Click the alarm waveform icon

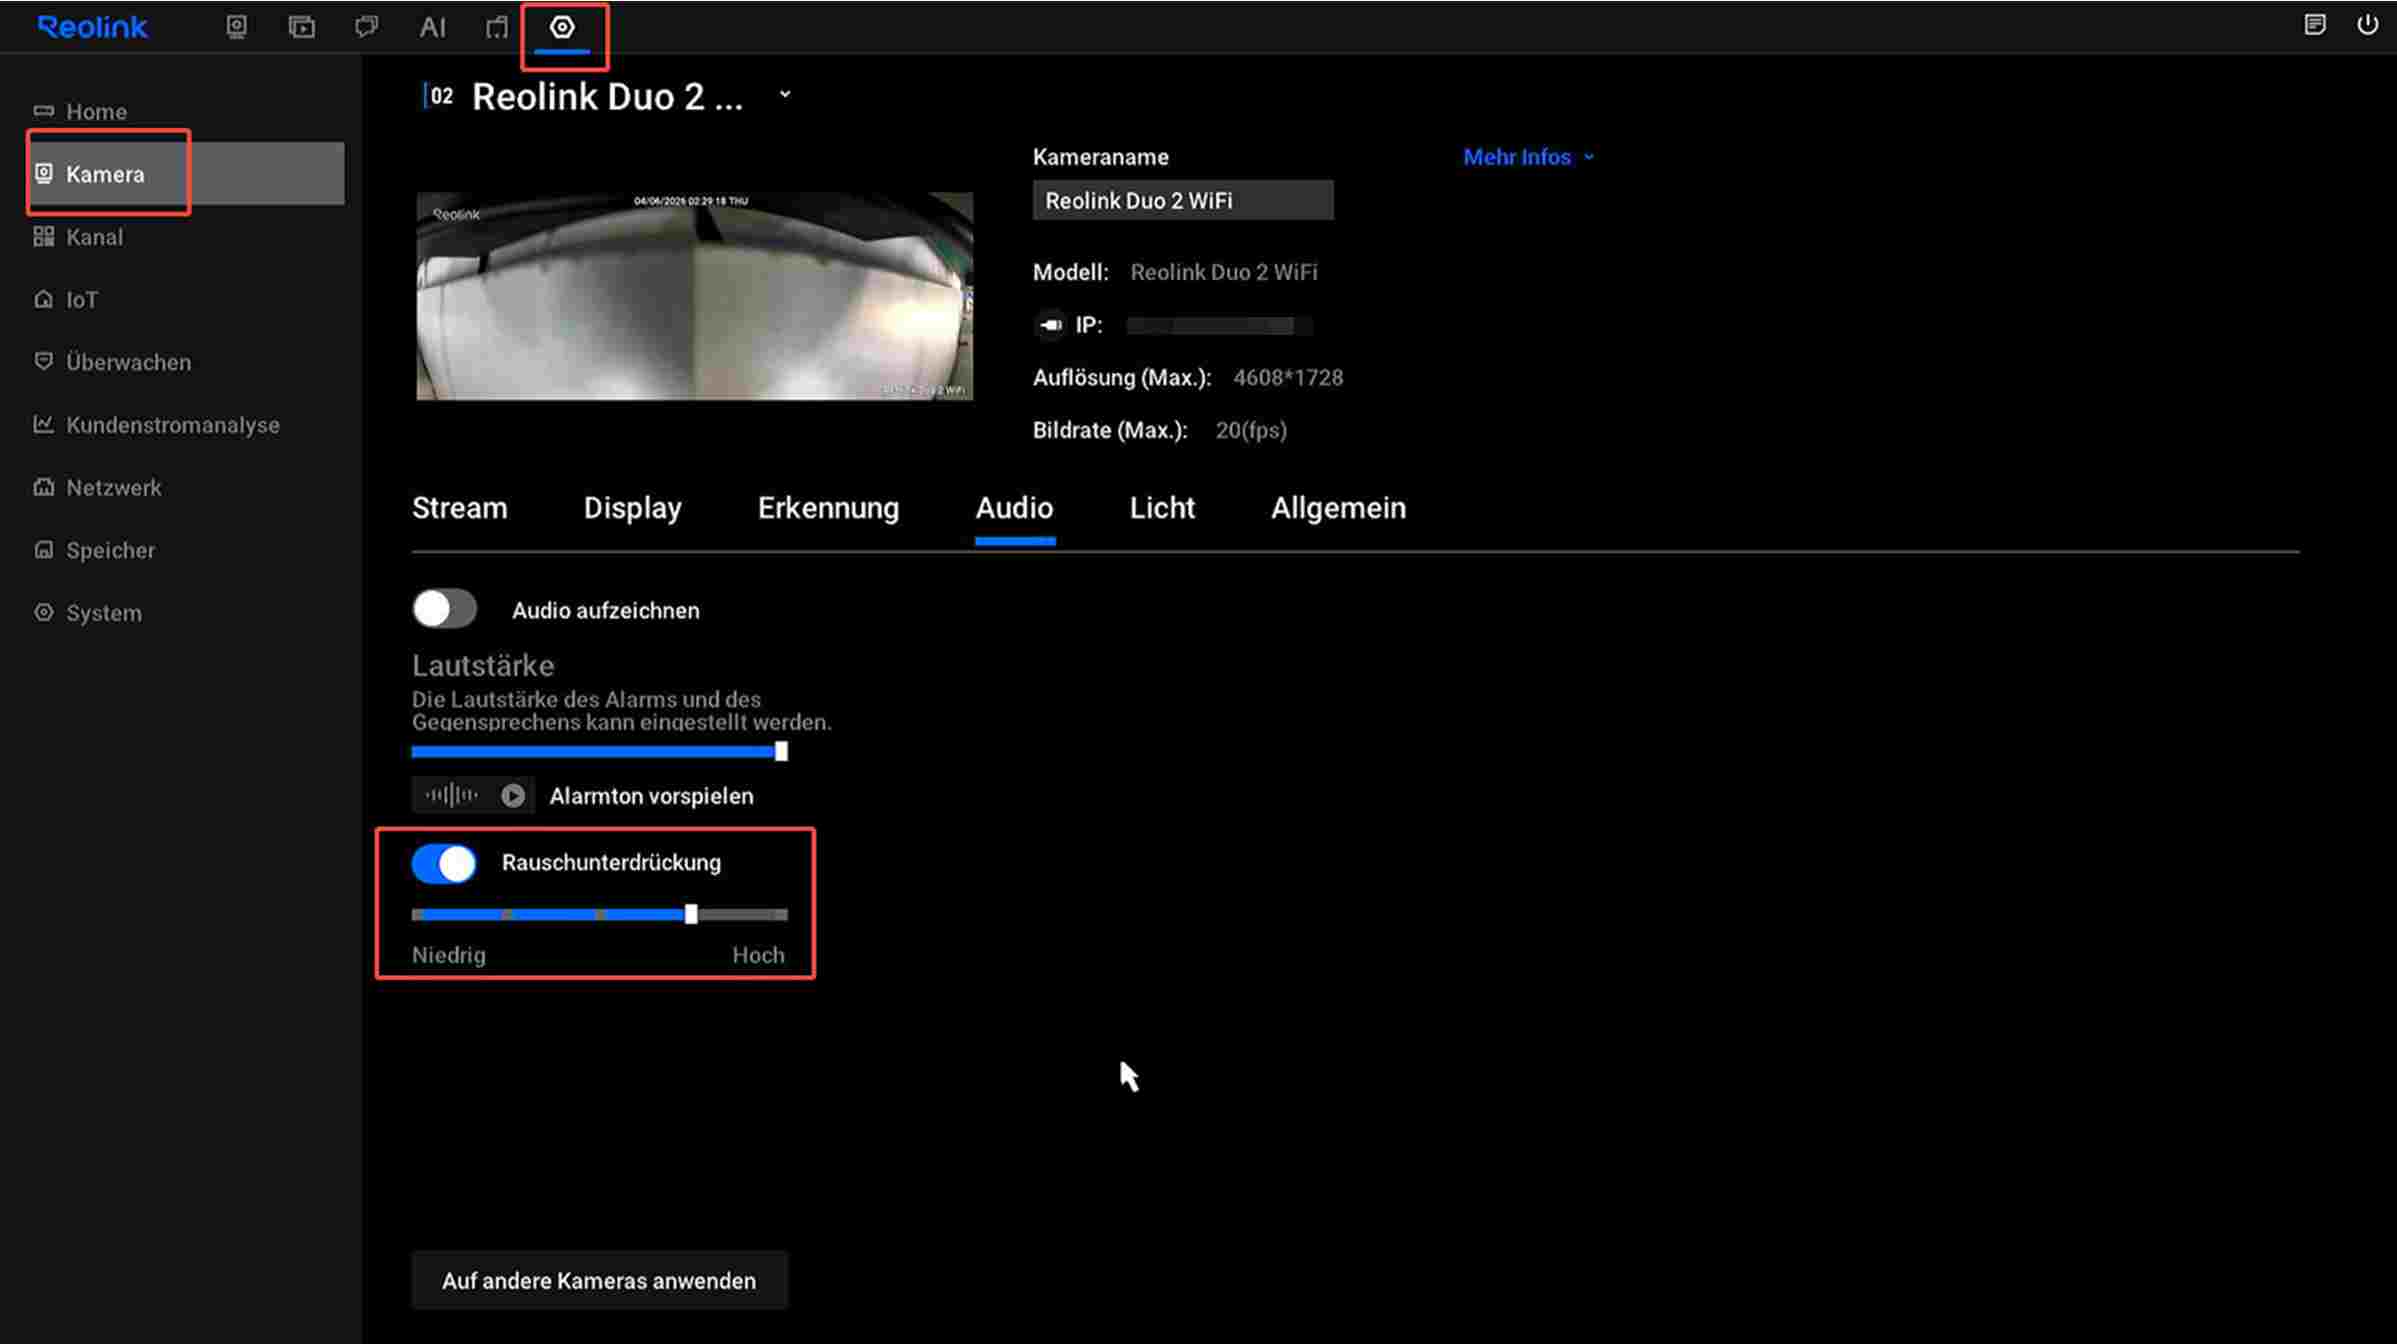coord(451,795)
